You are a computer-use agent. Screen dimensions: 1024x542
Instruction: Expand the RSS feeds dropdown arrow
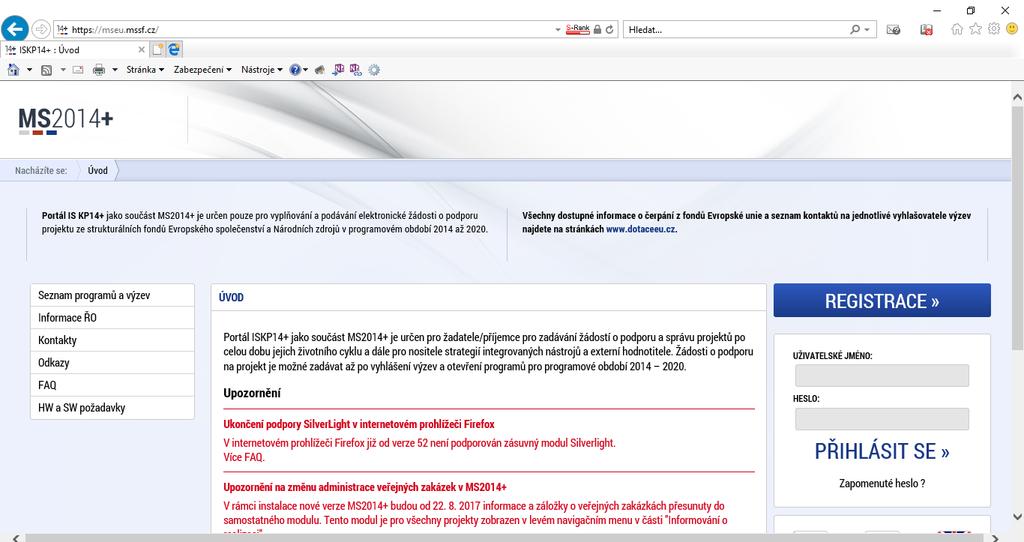tap(63, 70)
